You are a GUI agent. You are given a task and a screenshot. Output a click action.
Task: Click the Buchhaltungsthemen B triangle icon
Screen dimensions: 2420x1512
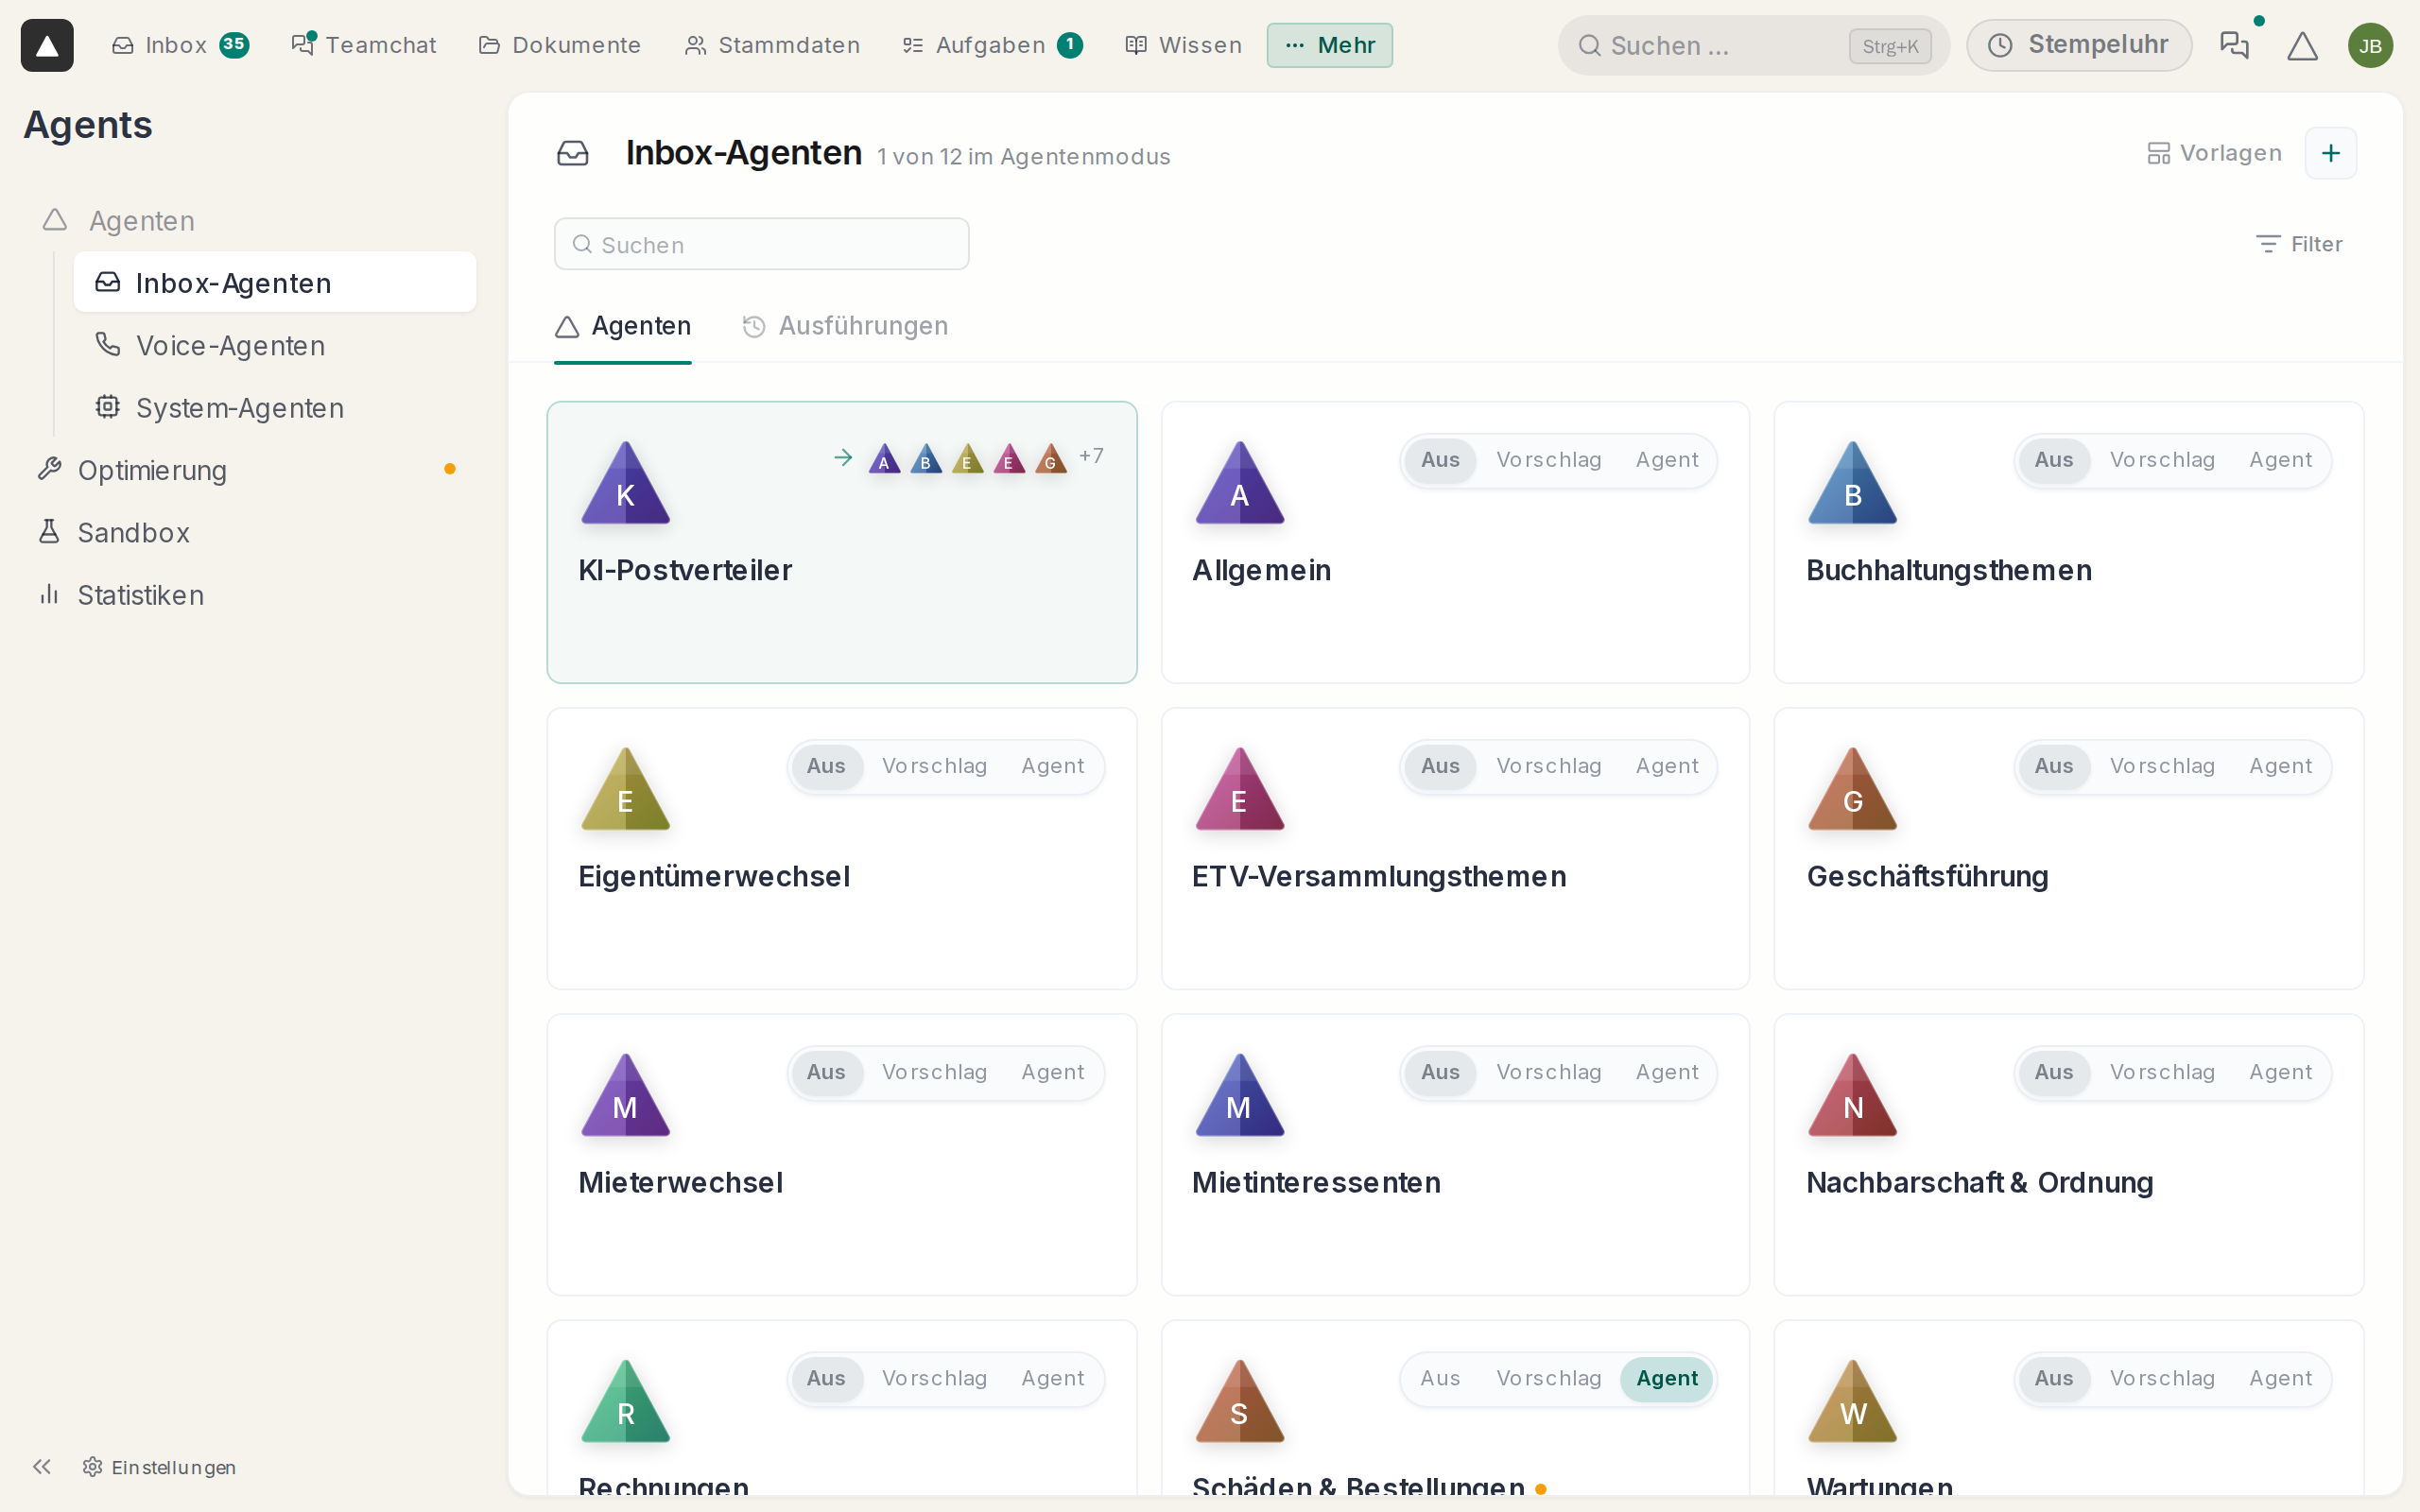coord(1852,483)
